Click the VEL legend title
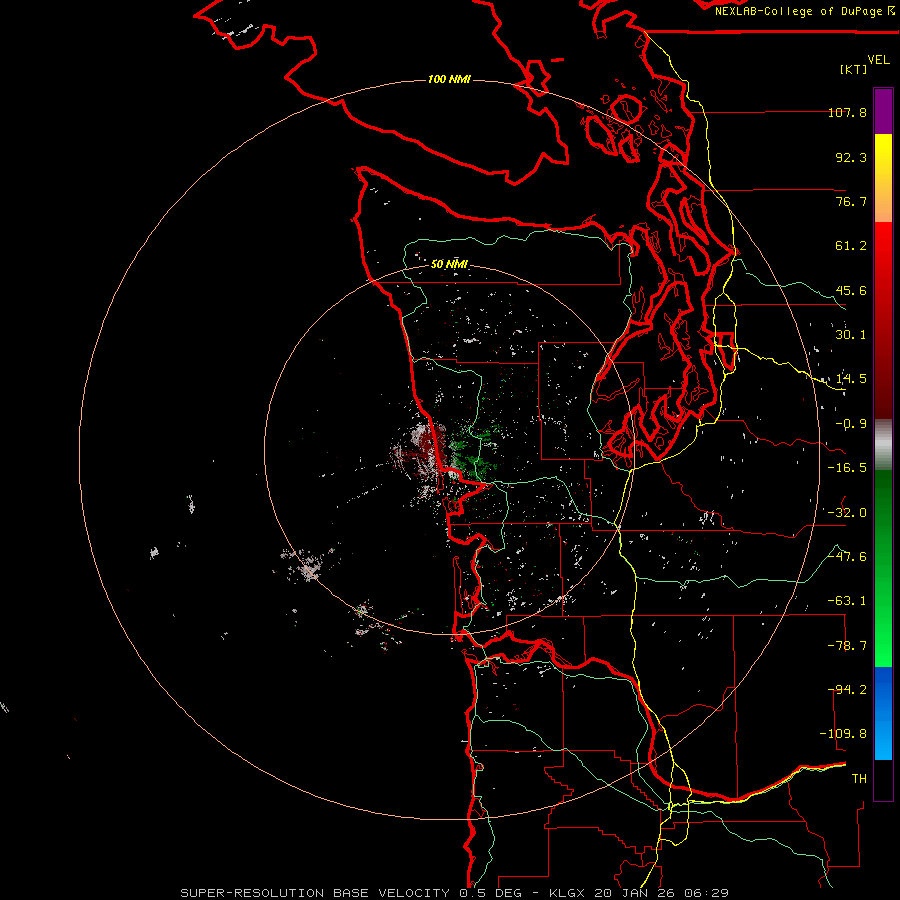 click(878, 60)
